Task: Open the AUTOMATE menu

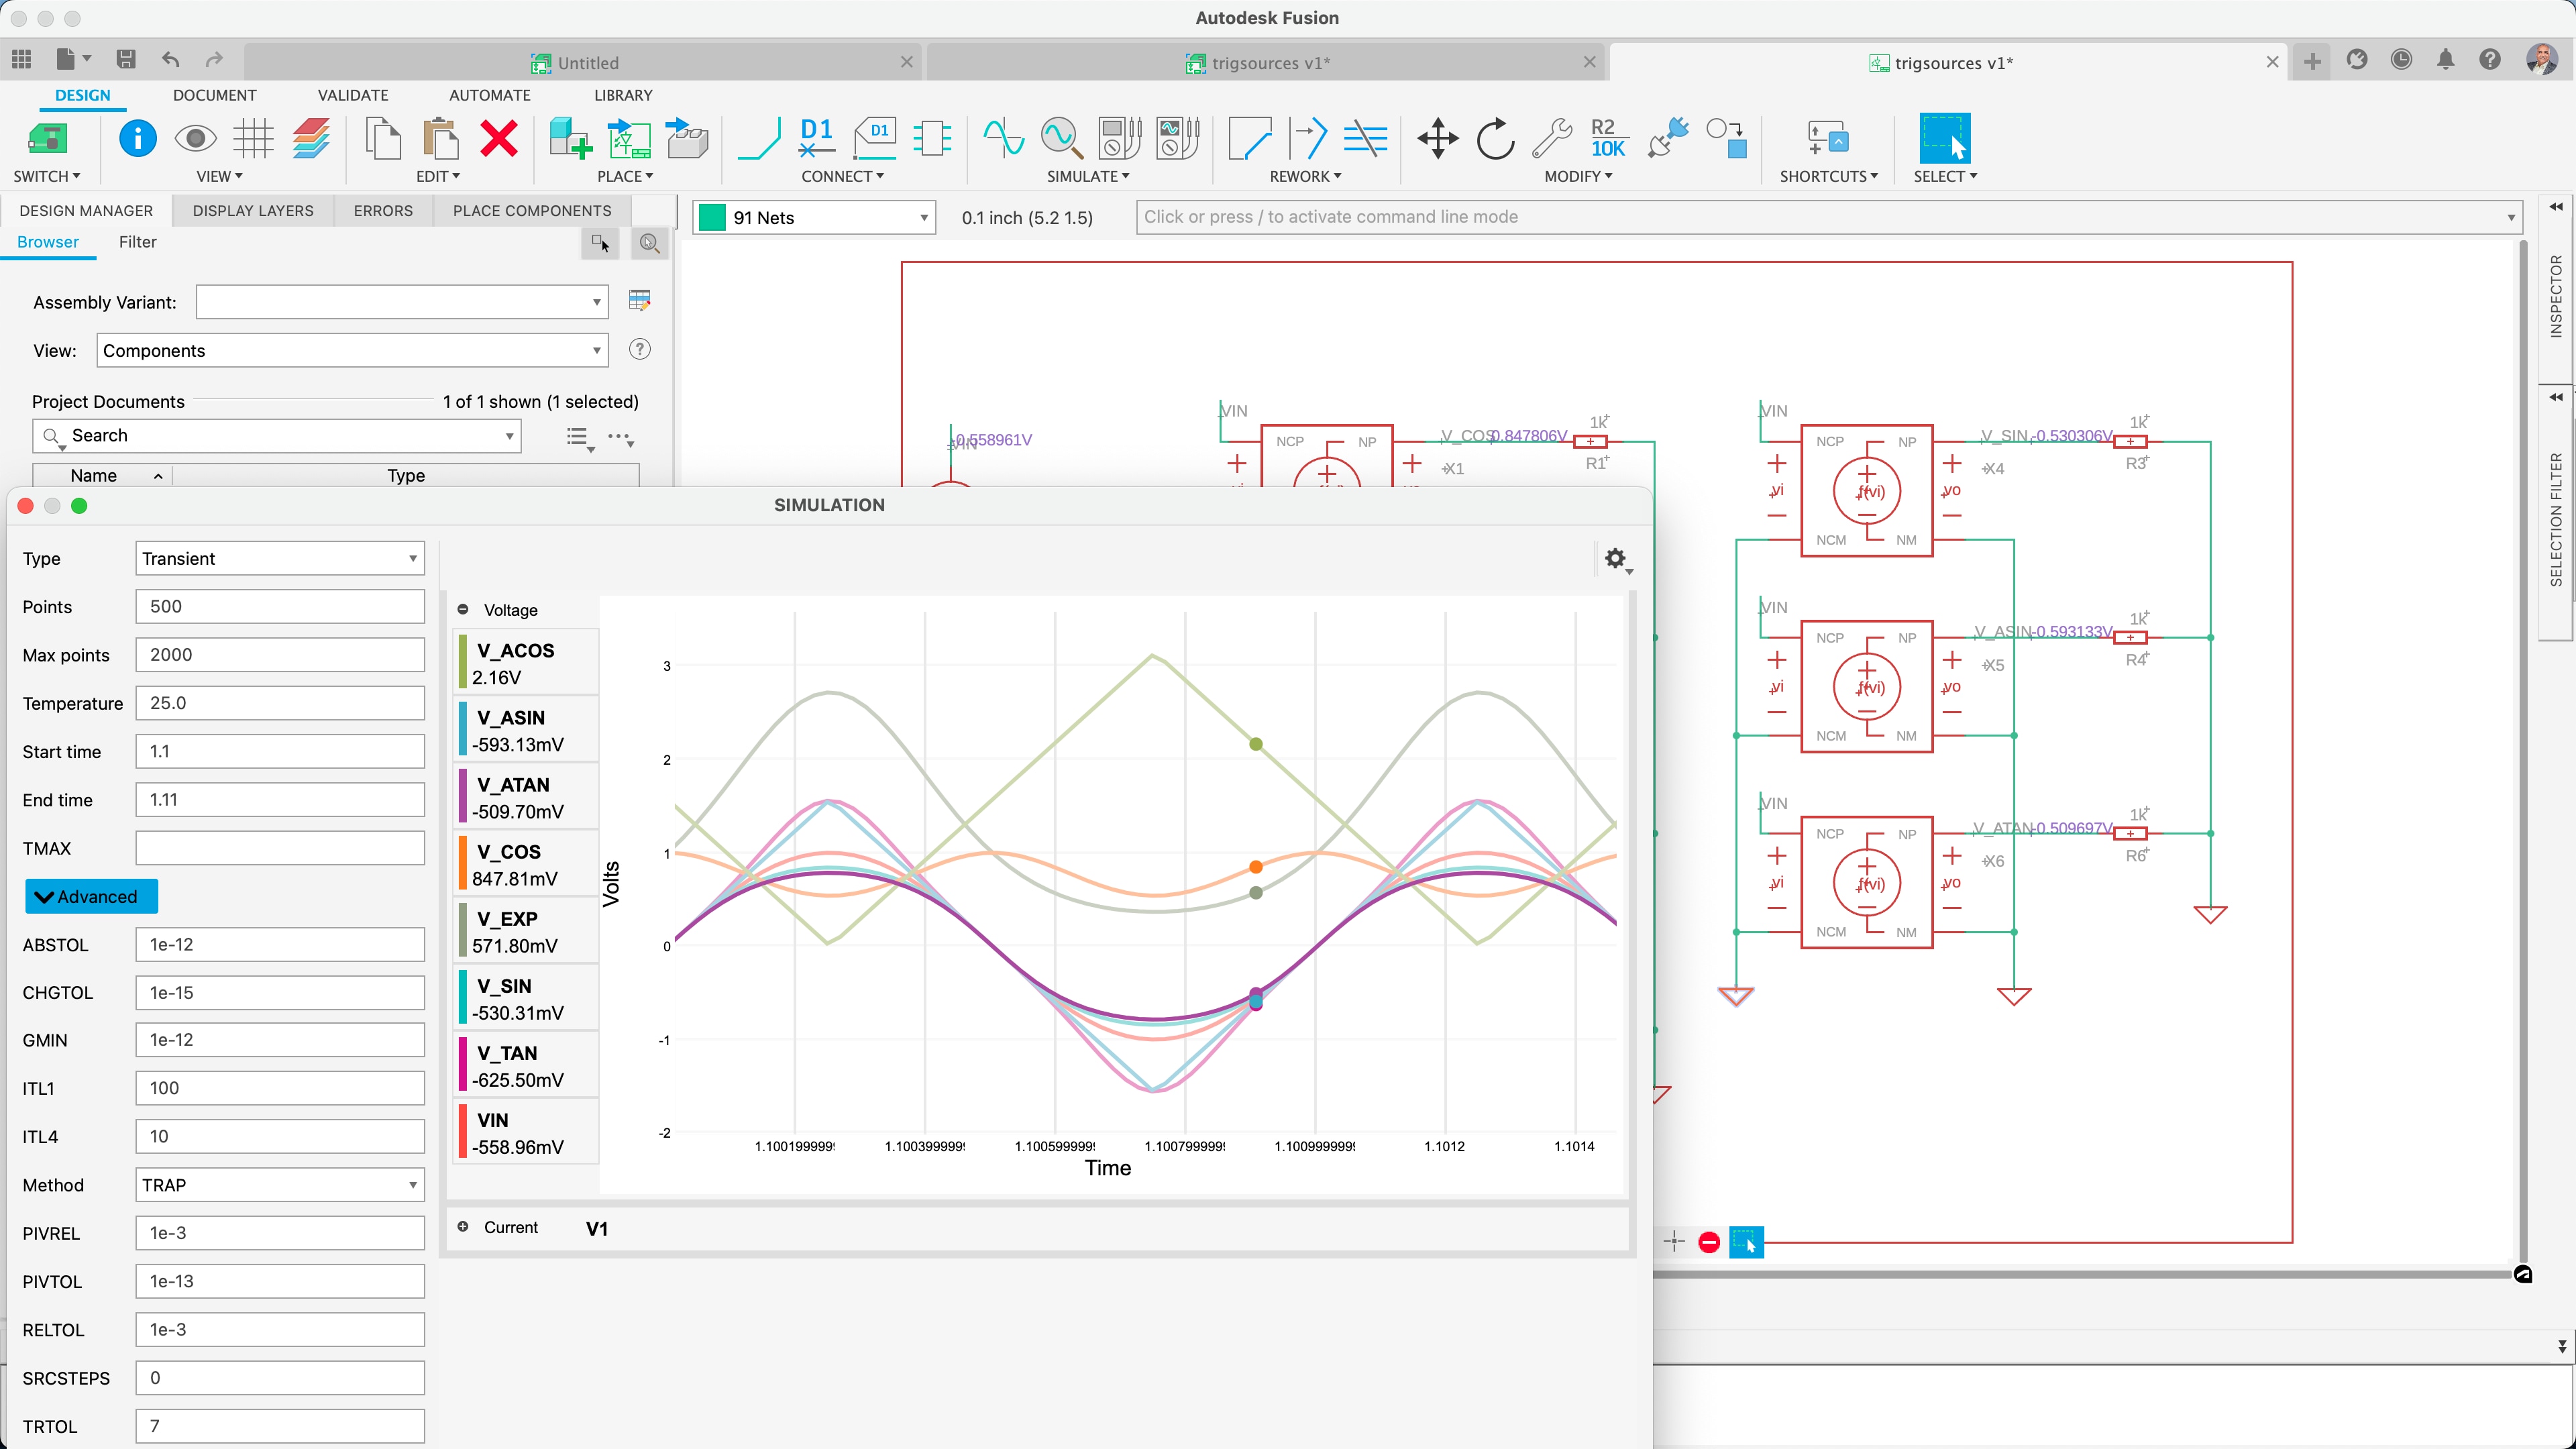Action: pos(489,95)
